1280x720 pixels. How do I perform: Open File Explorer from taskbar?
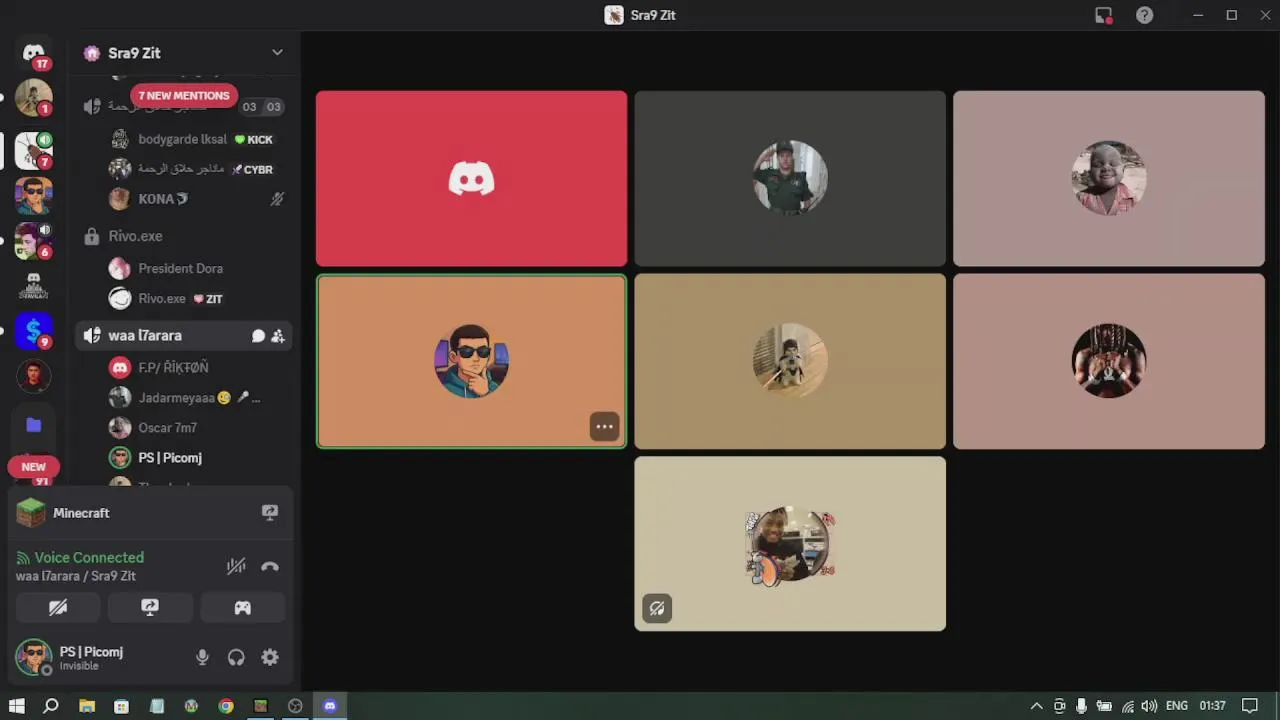87,706
